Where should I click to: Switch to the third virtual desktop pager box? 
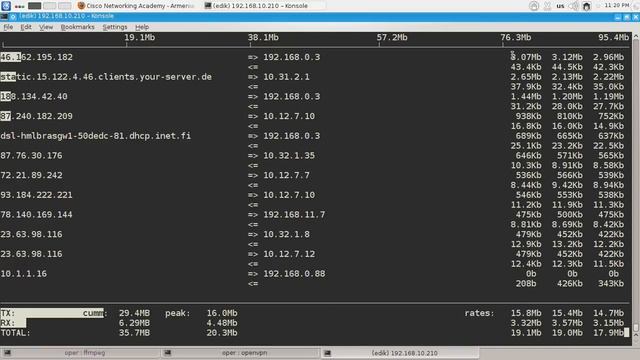pos(64,6)
